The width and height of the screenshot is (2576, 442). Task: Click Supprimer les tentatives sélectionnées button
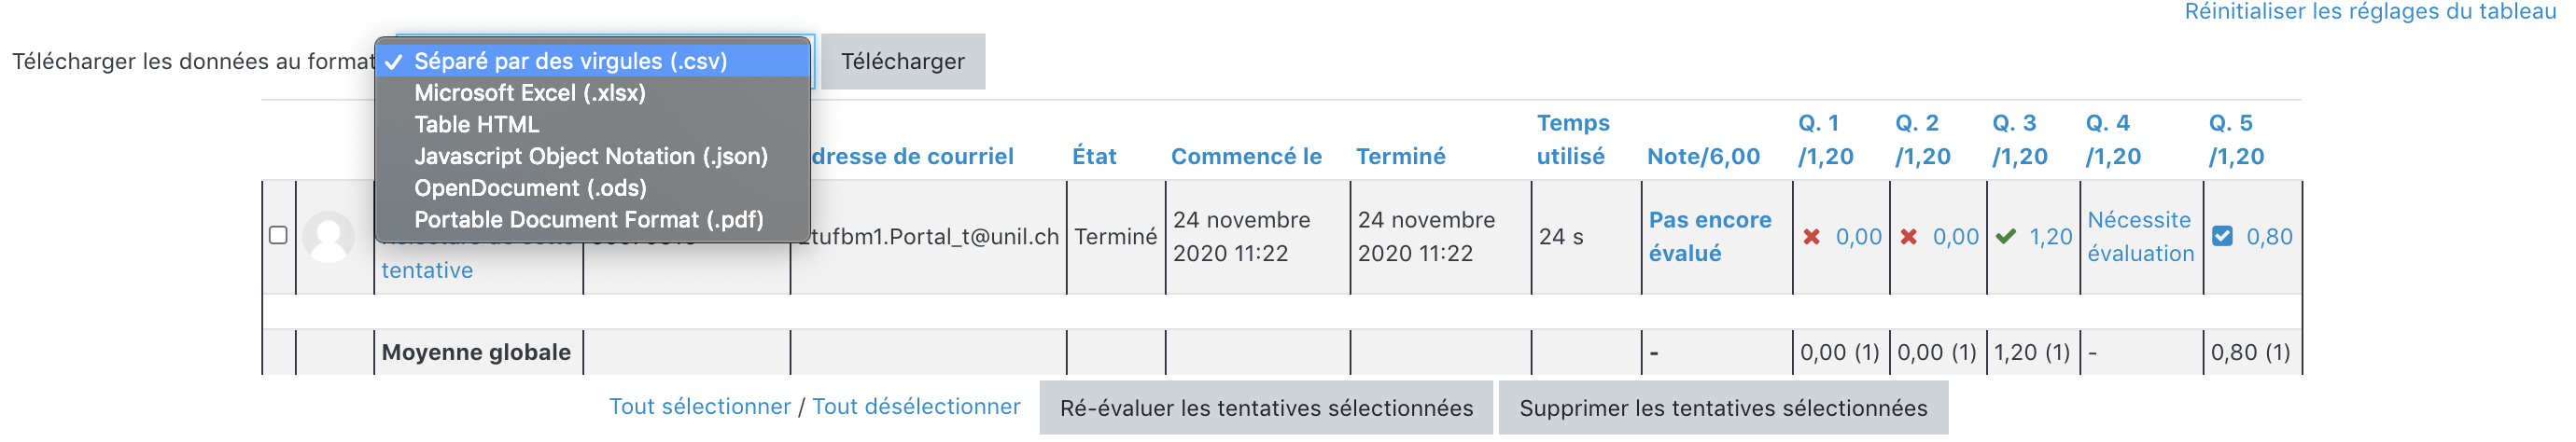(1722, 408)
